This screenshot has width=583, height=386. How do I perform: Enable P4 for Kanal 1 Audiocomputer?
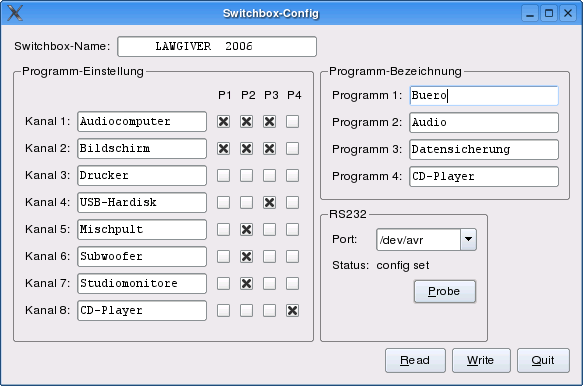(x=293, y=122)
